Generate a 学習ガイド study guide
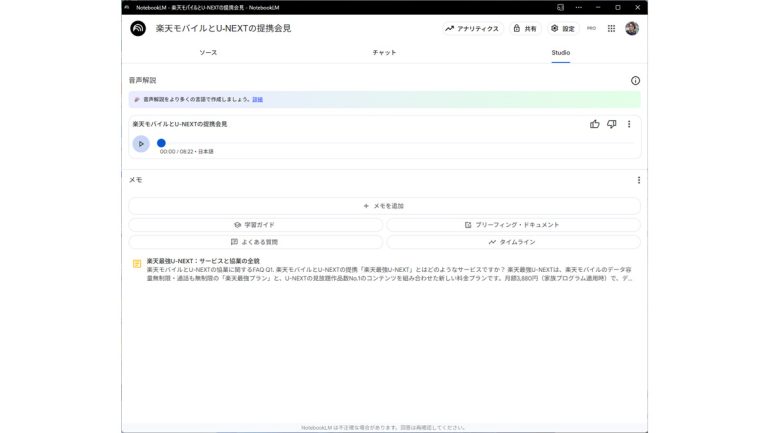The image size is (770, 433). tap(256, 225)
